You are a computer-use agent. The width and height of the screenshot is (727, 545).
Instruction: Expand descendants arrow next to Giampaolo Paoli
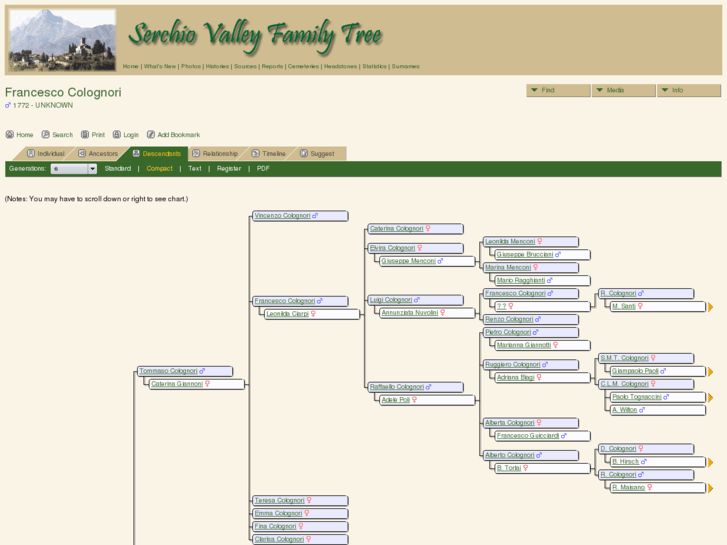710,372
